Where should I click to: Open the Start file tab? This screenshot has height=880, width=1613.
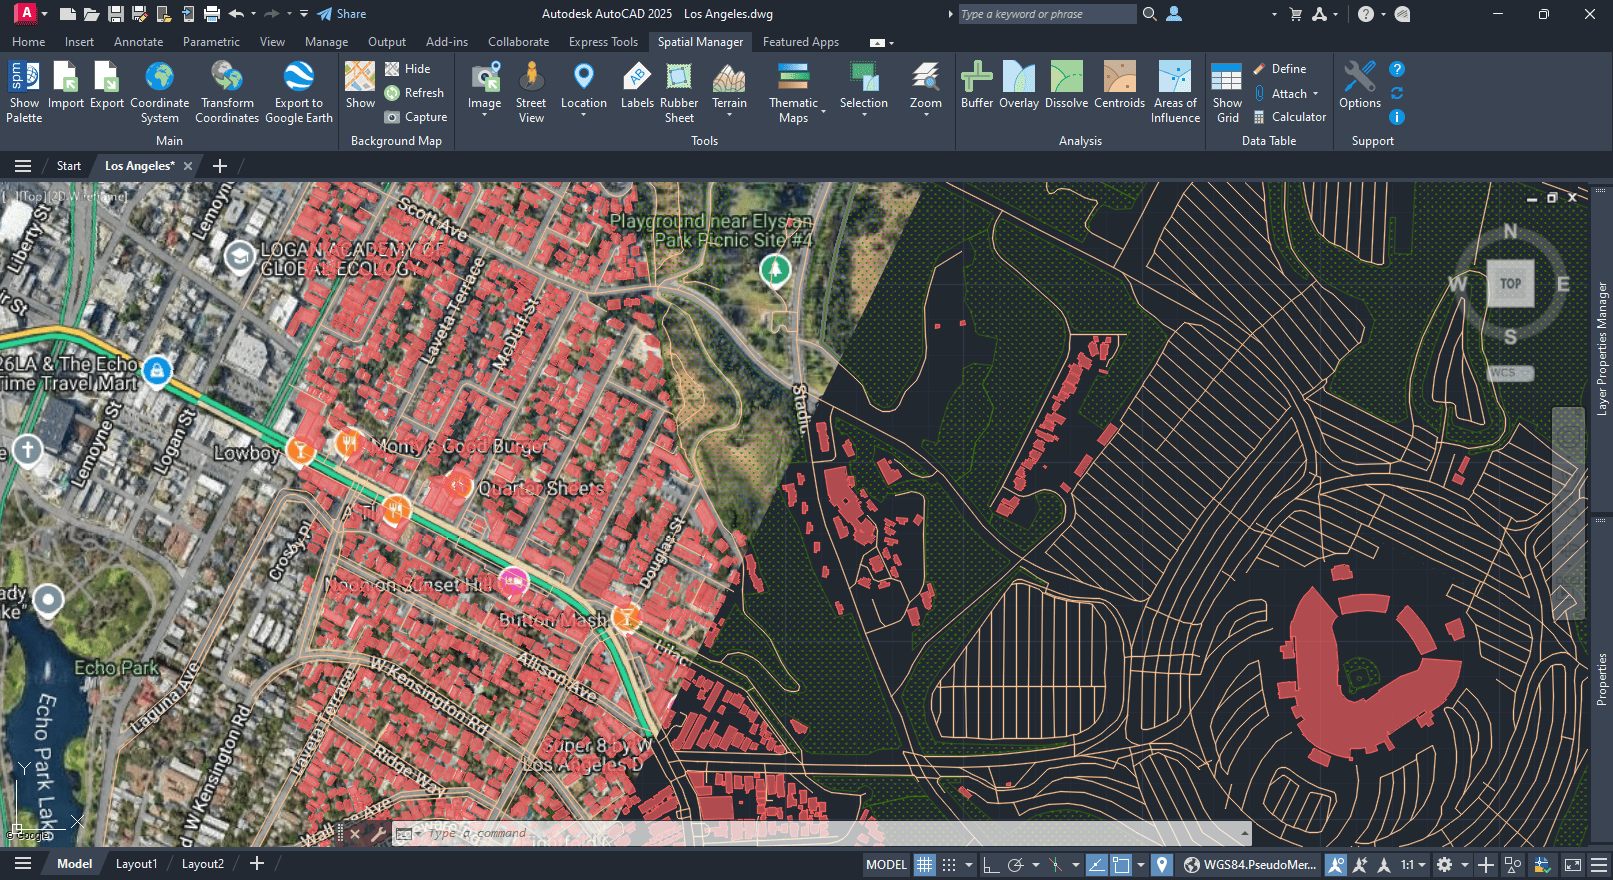[68, 166]
